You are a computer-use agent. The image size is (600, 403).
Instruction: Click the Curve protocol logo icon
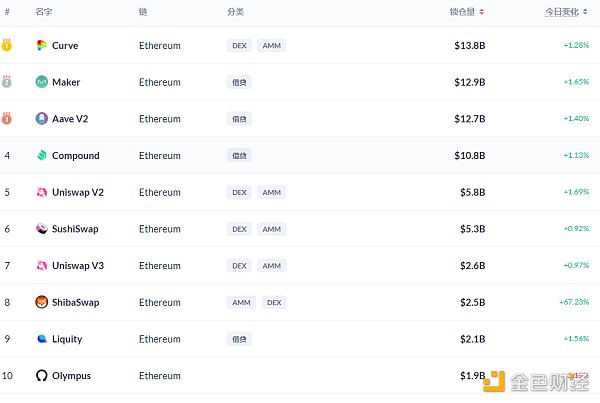(x=41, y=46)
